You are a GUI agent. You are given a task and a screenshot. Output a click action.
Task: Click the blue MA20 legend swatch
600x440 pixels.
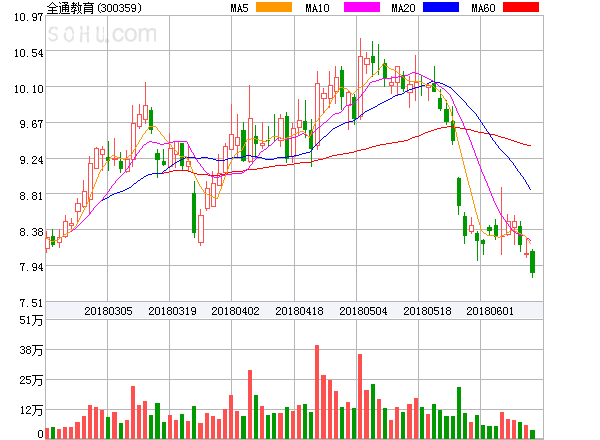coord(441,7)
